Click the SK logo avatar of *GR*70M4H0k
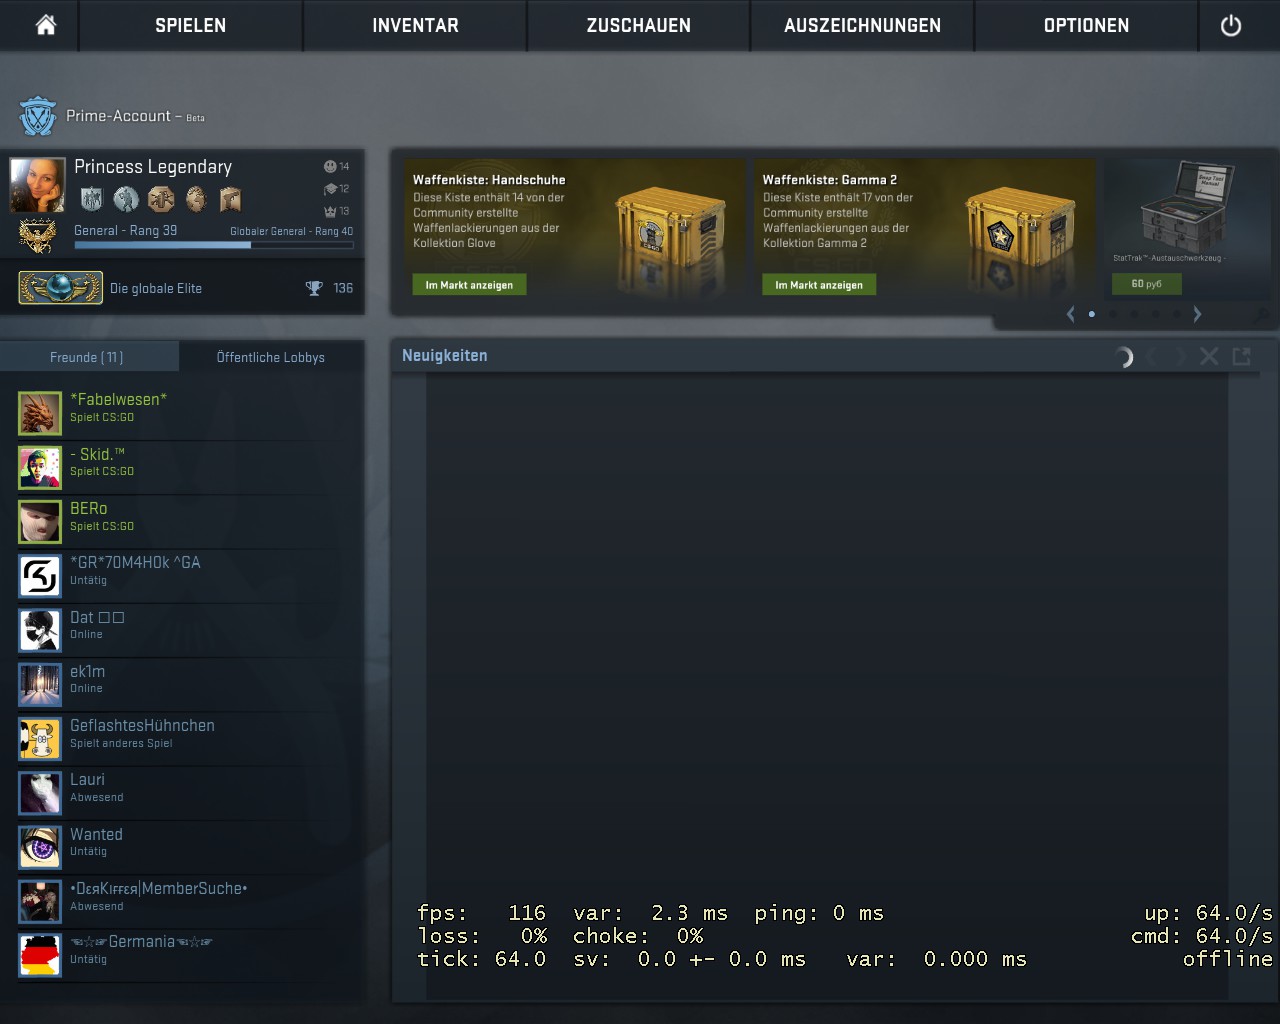Image resolution: width=1280 pixels, height=1024 pixels. (40, 576)
